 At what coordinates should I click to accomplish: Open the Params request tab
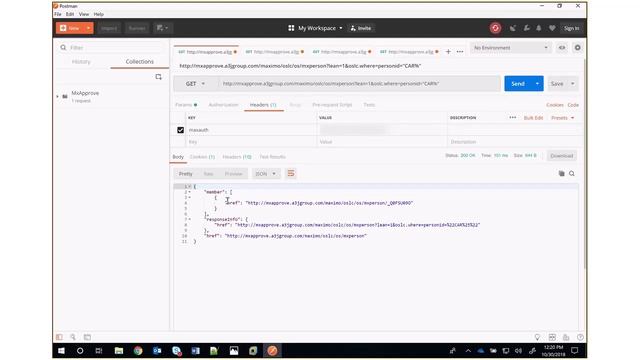(186, 105)
